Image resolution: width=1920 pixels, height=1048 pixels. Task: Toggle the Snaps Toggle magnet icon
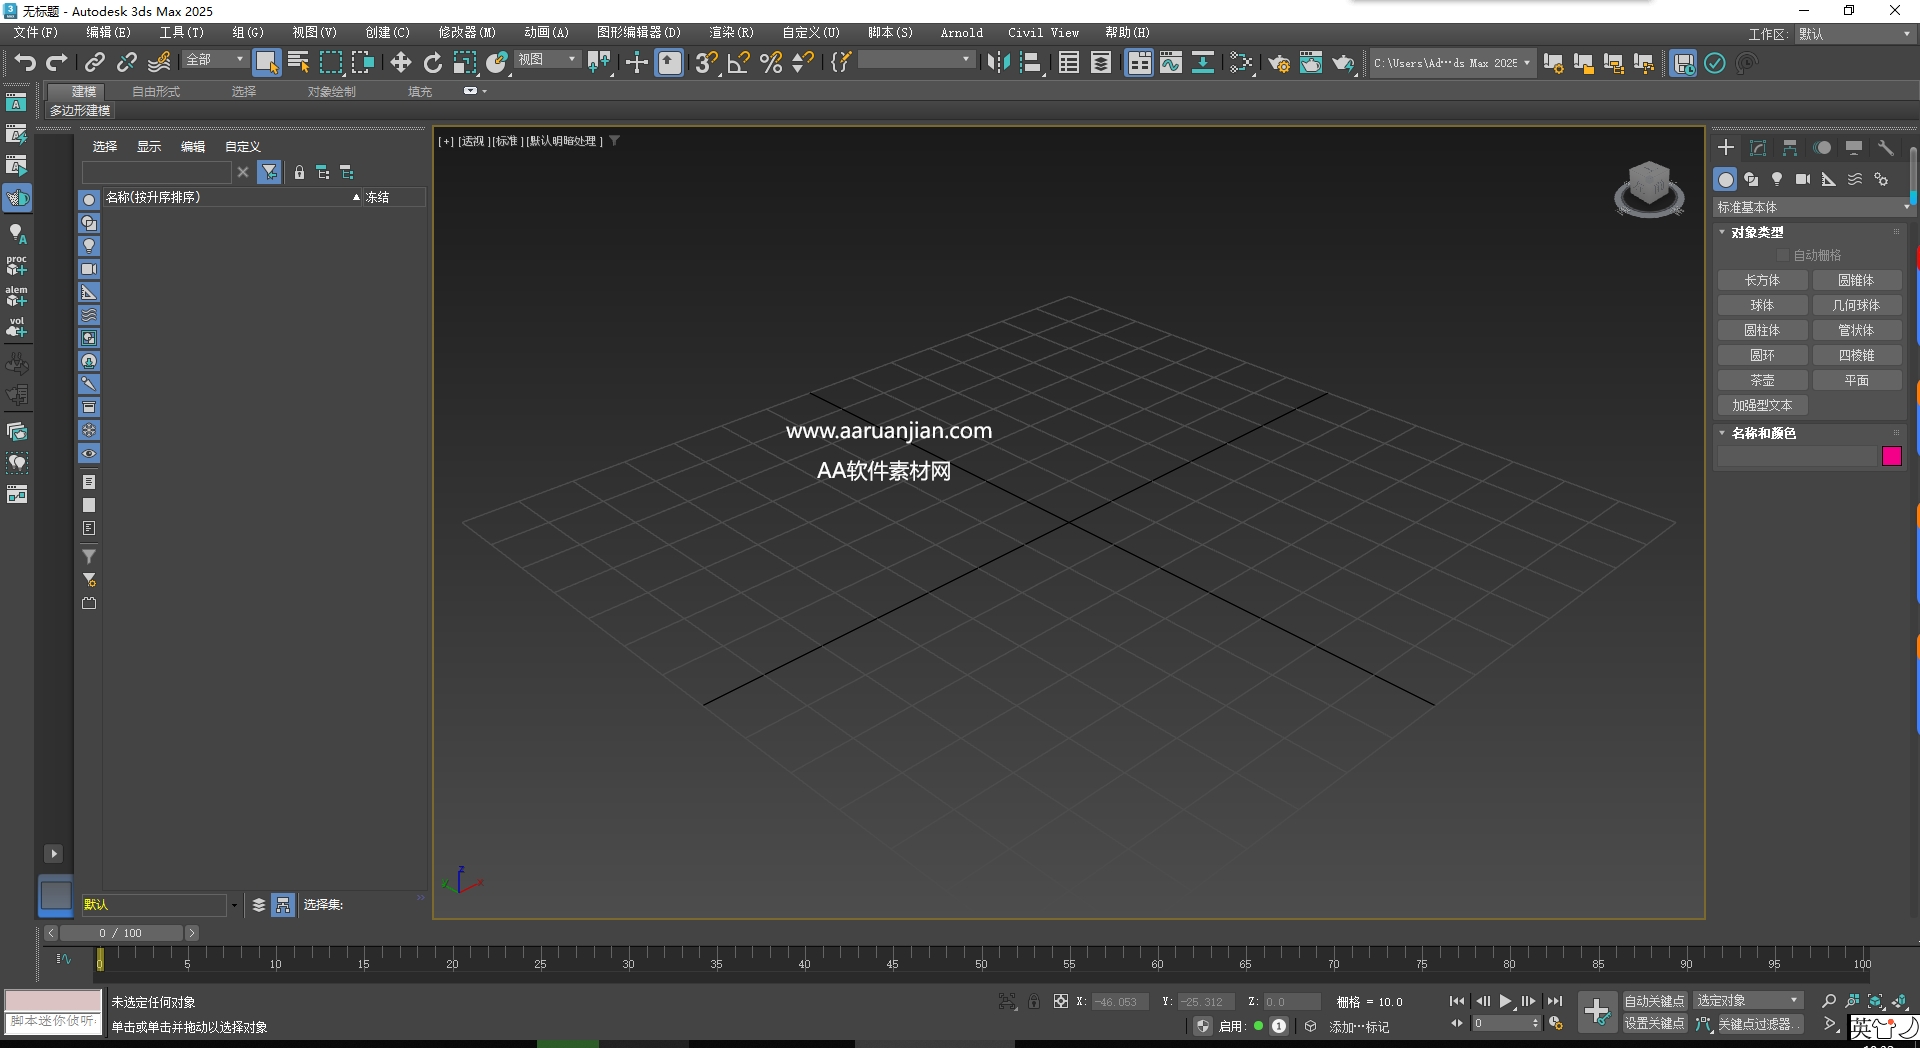(705, 63)
